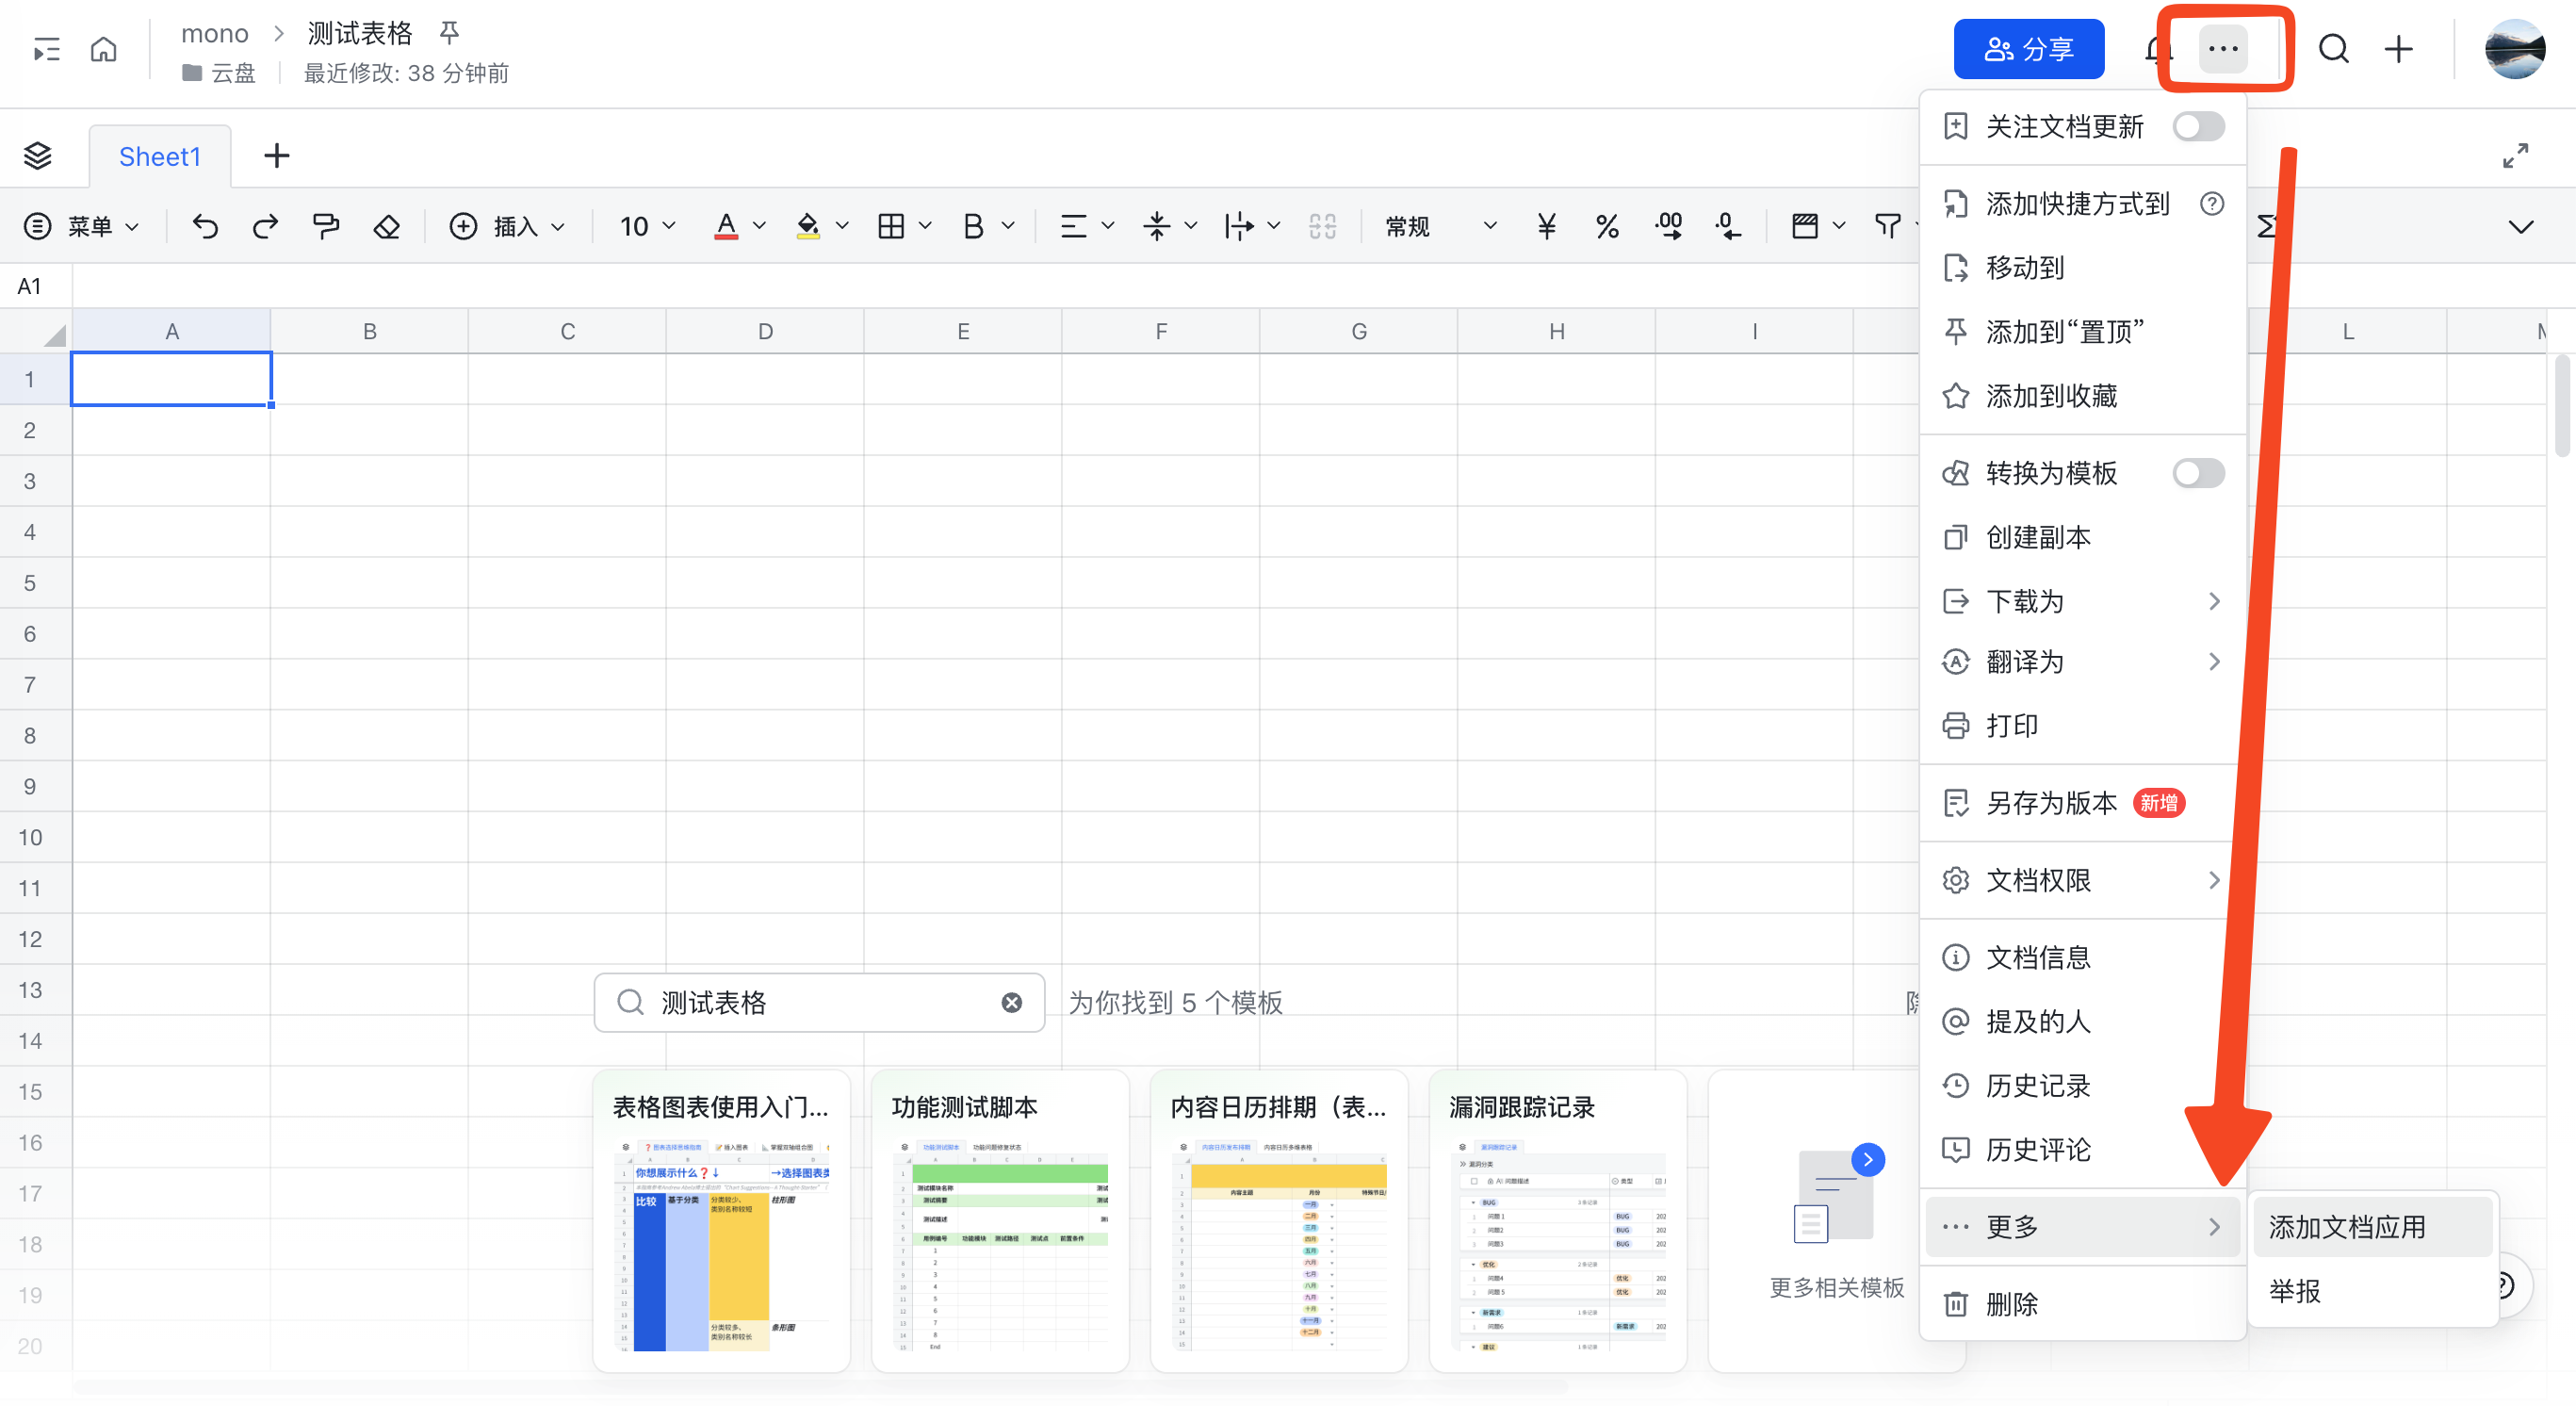Screen dimensions: 2576x1406
Task: Select the format painter tool
Action: pyautogui.click(x=325, y=227)
